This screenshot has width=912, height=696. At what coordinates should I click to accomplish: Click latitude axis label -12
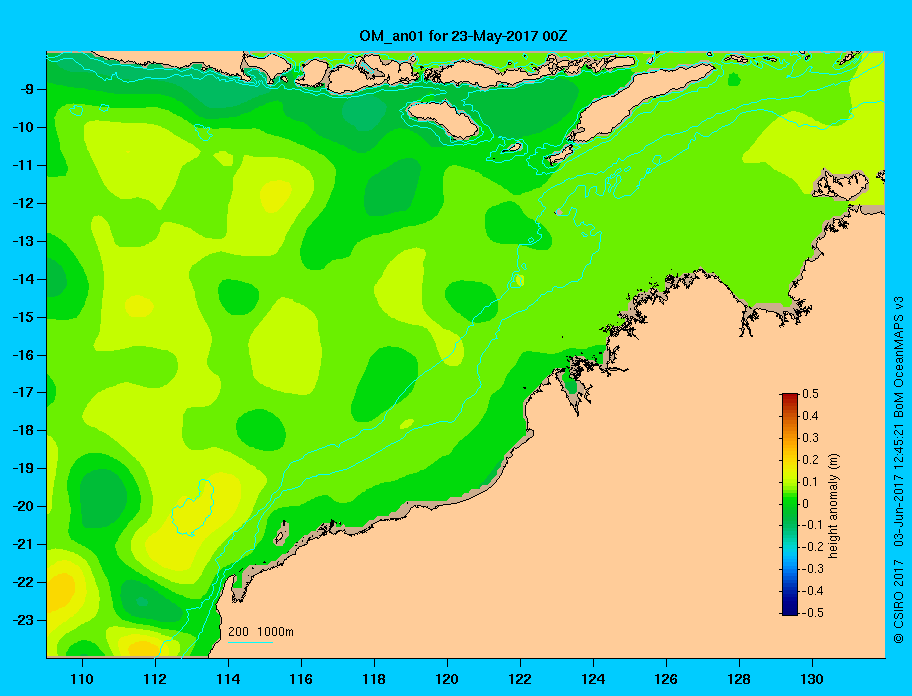pyautogui.click(x=22, y=203)
